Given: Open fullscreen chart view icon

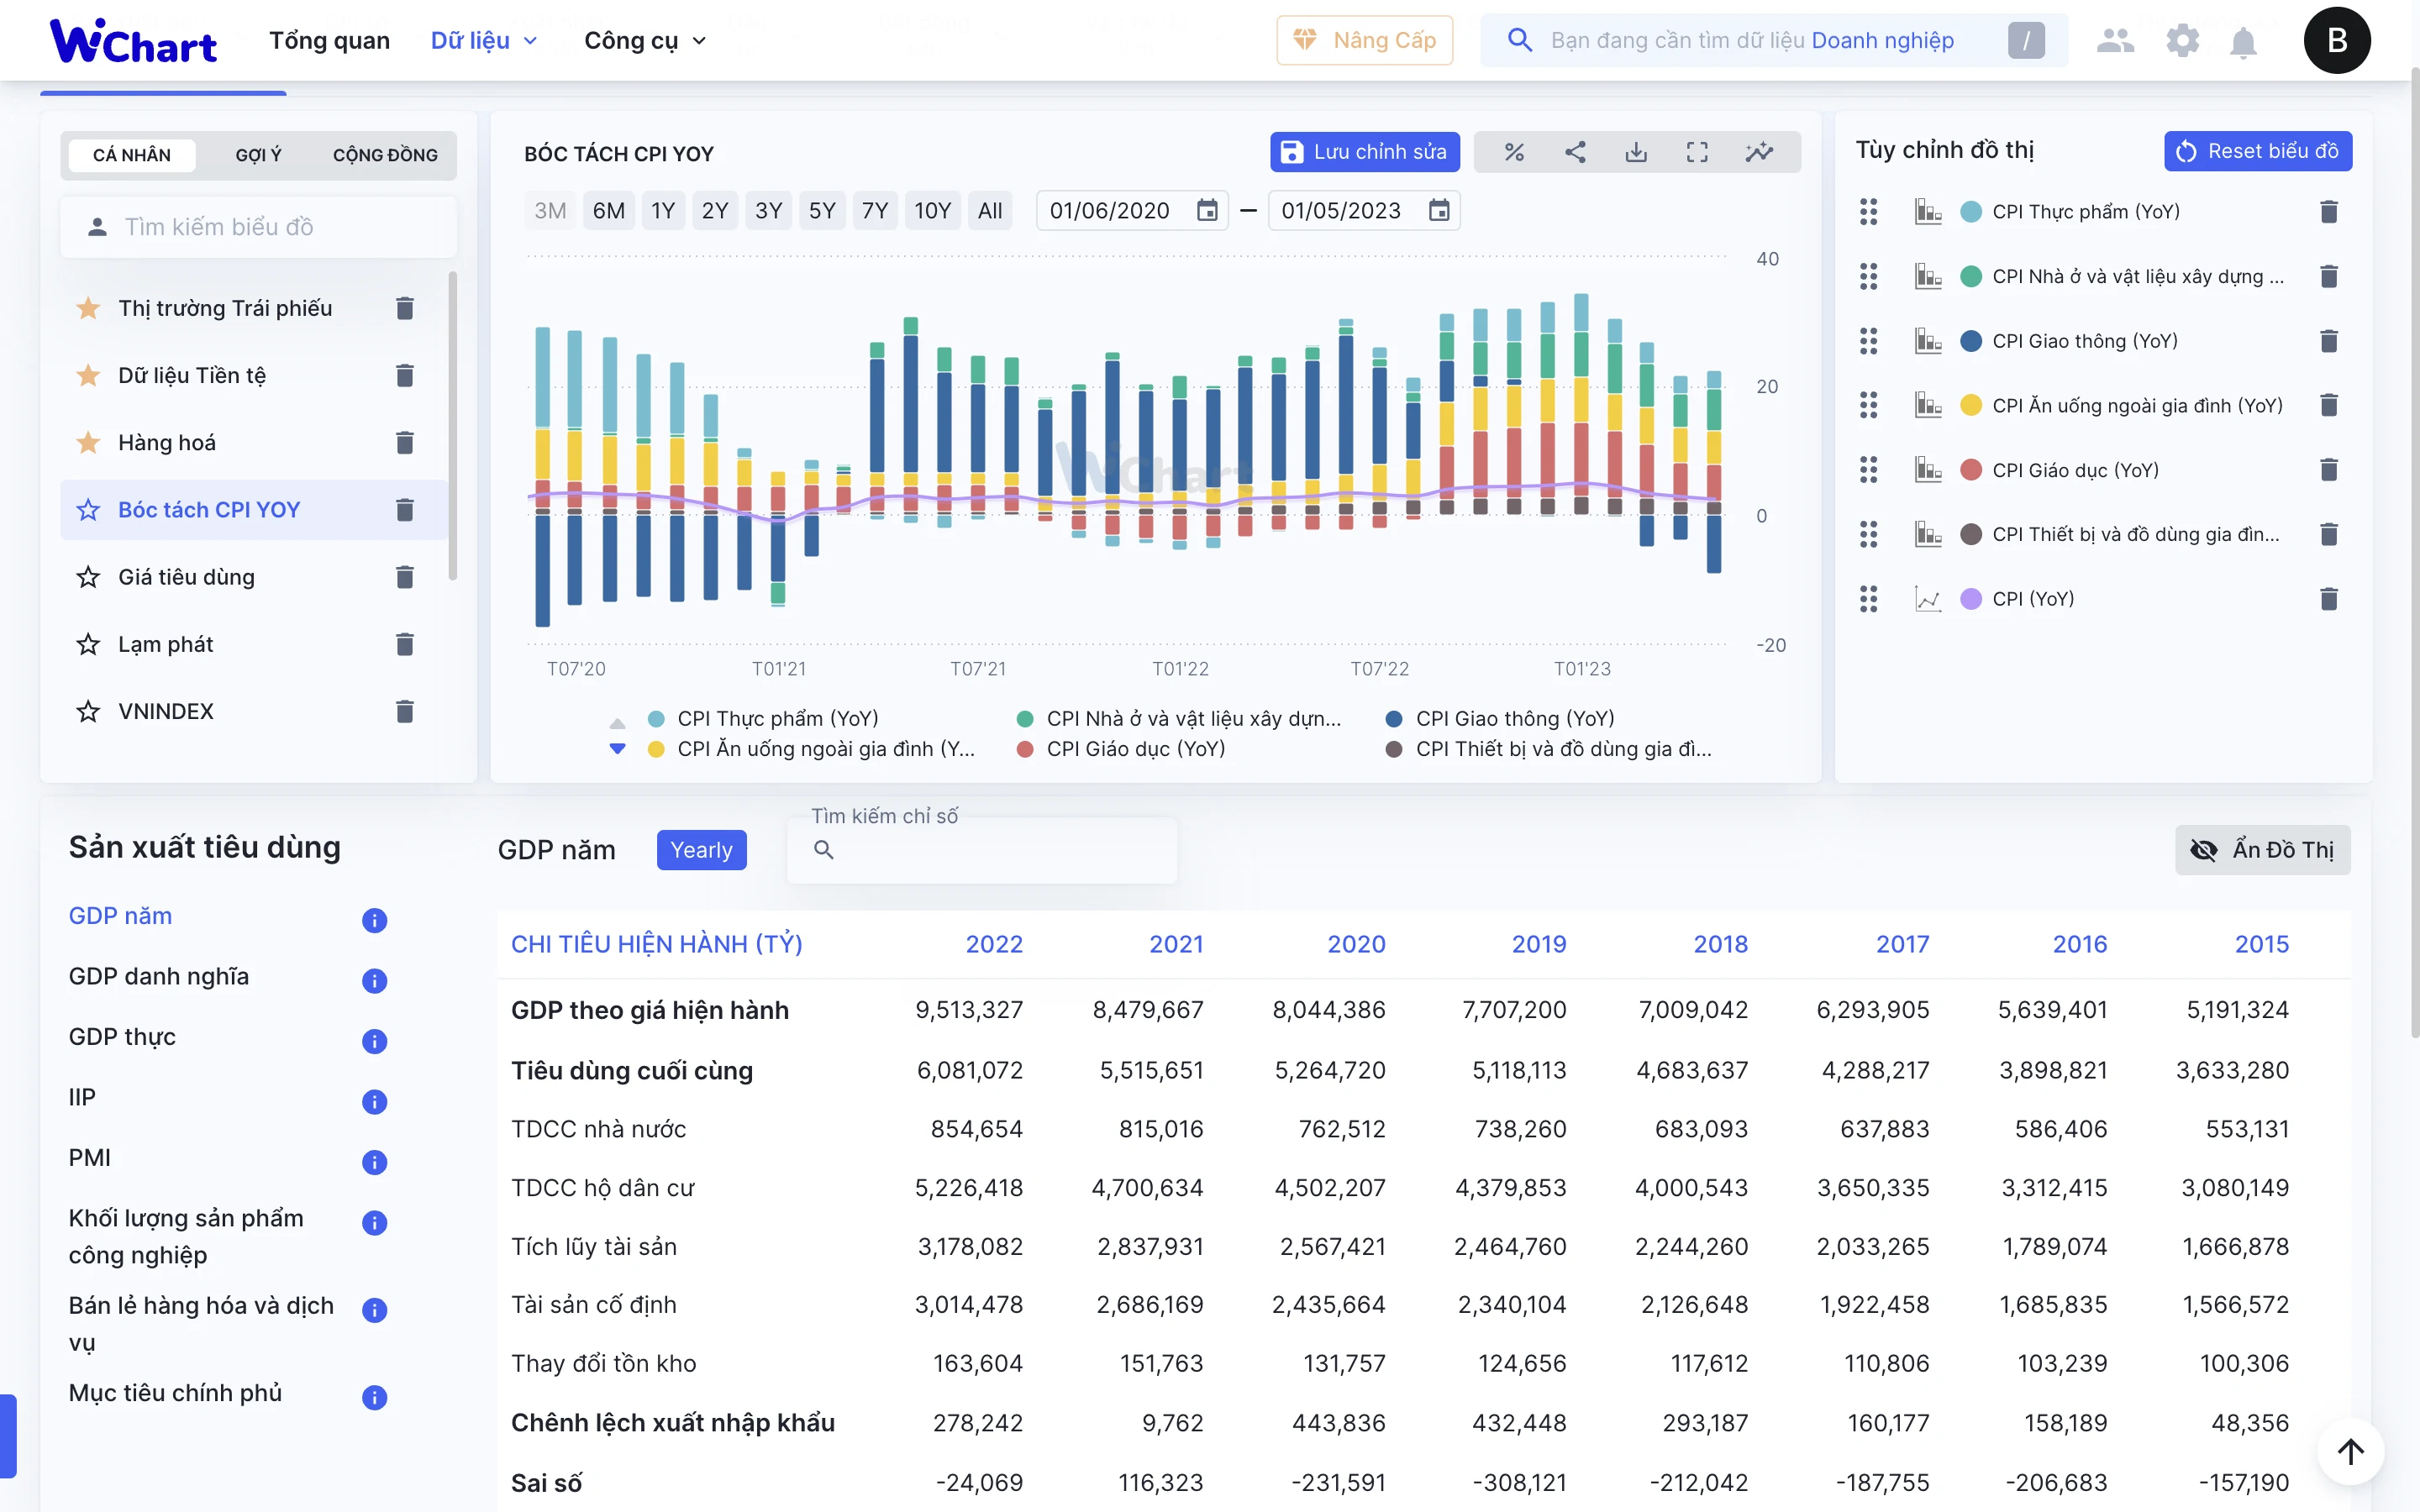Looking at the screenshot, I should pyautogui.click(x=1697, y=152).
